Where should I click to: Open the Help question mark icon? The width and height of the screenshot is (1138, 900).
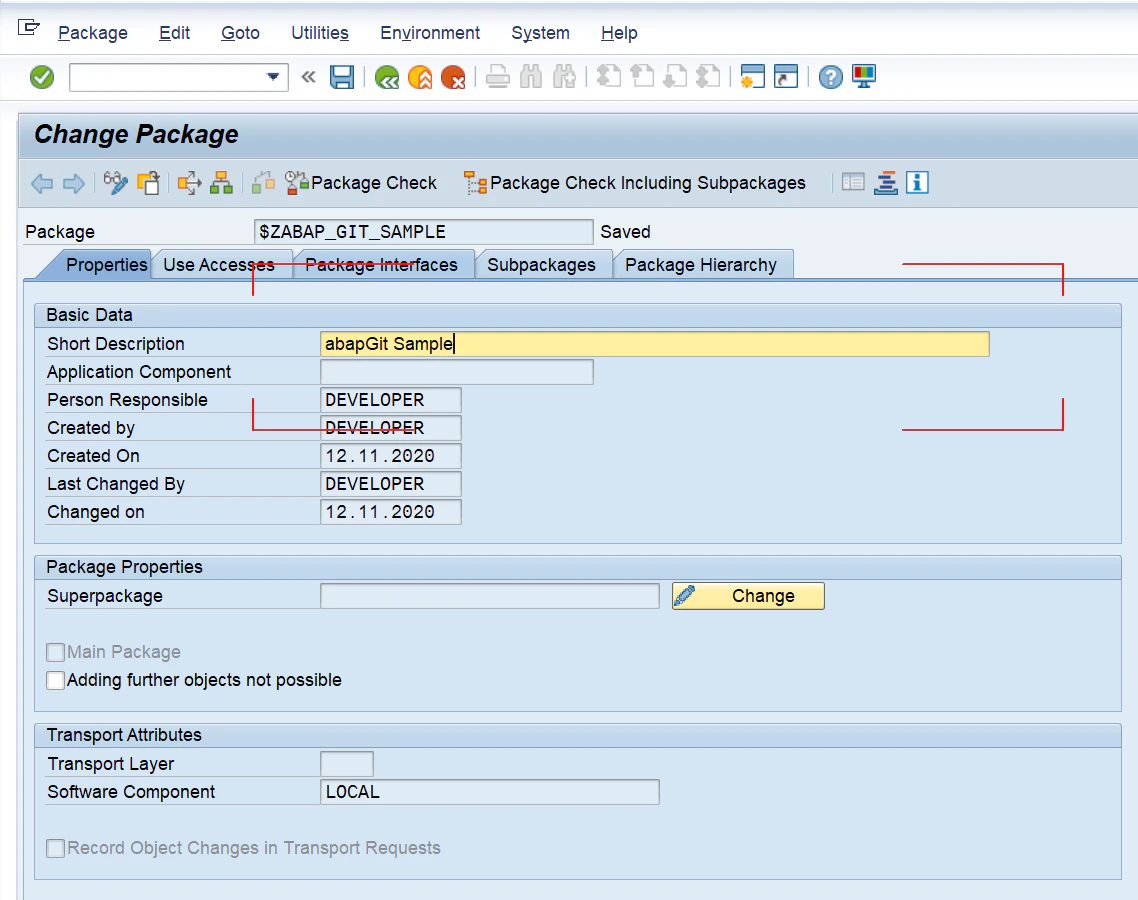tap(830, 77)
